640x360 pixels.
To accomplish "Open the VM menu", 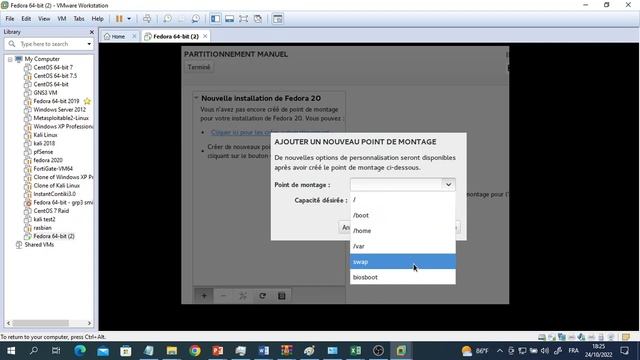I will click(x=62, y=19).
